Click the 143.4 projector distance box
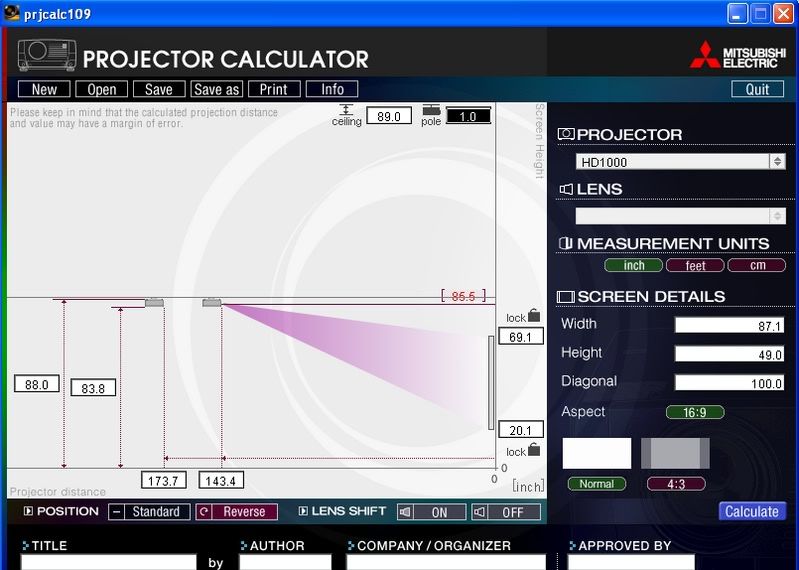The width and height of the screenshot is (799, 570). click(221, 480)
